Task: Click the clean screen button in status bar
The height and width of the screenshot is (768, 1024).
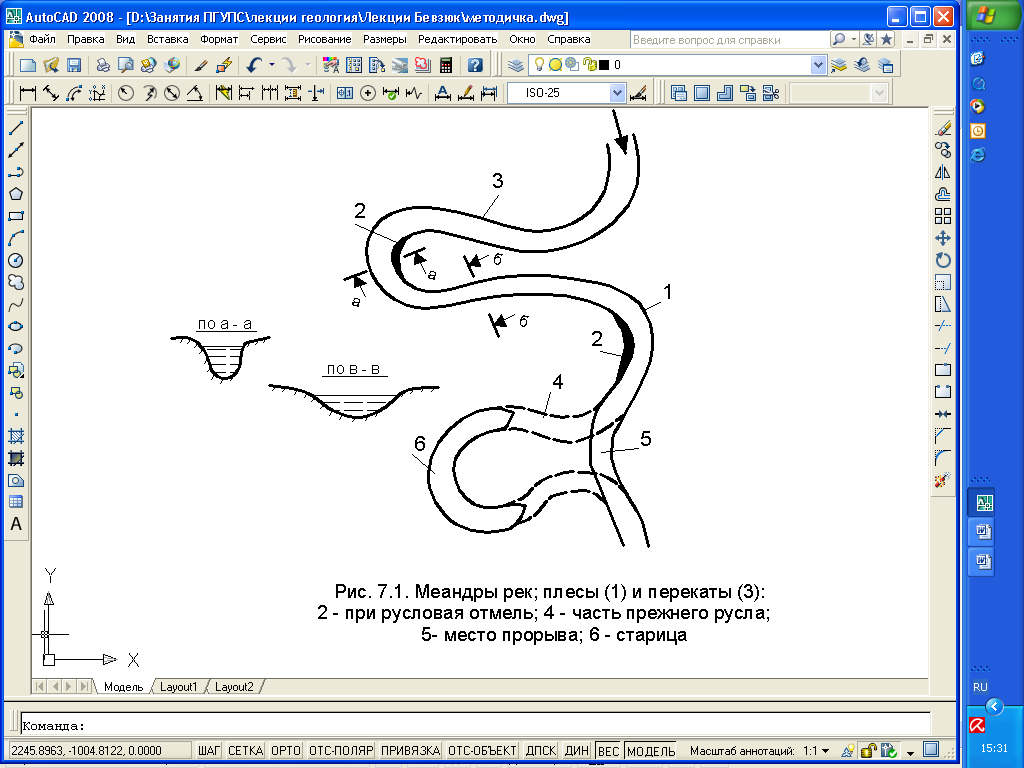Action: click(x=931, y=750)
